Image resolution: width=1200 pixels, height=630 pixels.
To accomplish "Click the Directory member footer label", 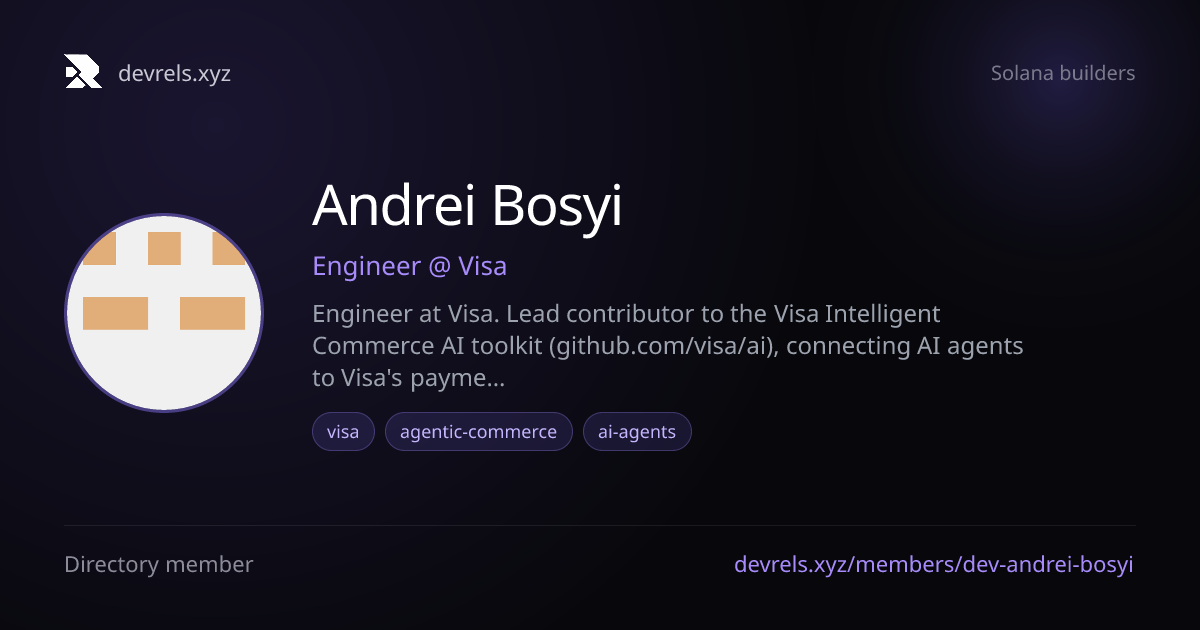I will (158, 564).
